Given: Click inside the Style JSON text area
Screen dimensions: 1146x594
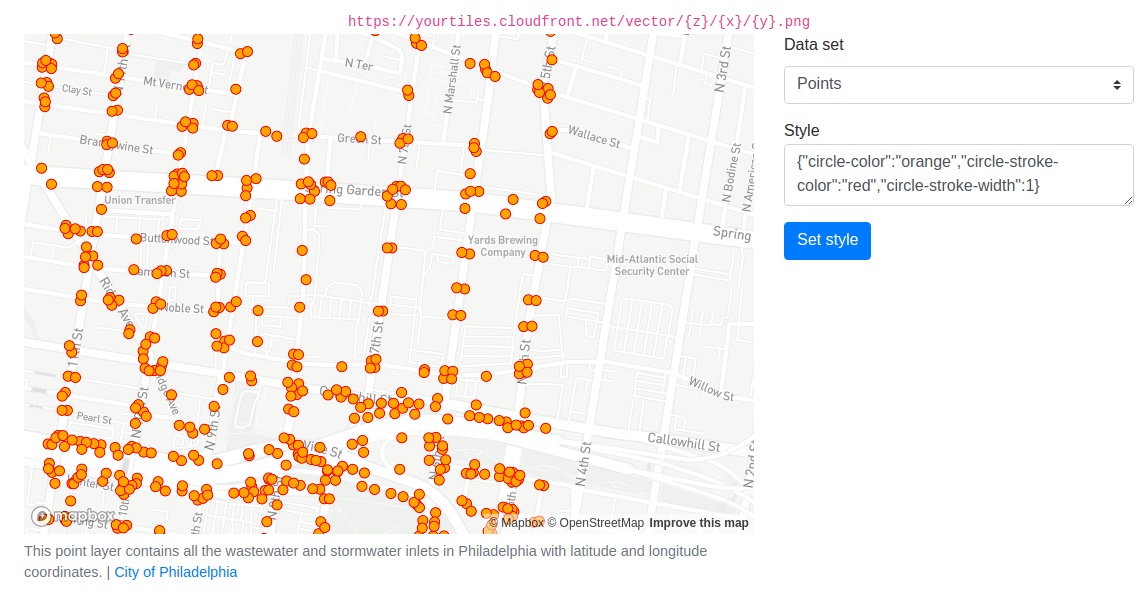Looking at the screenshot, I should [x=958, y=175].
